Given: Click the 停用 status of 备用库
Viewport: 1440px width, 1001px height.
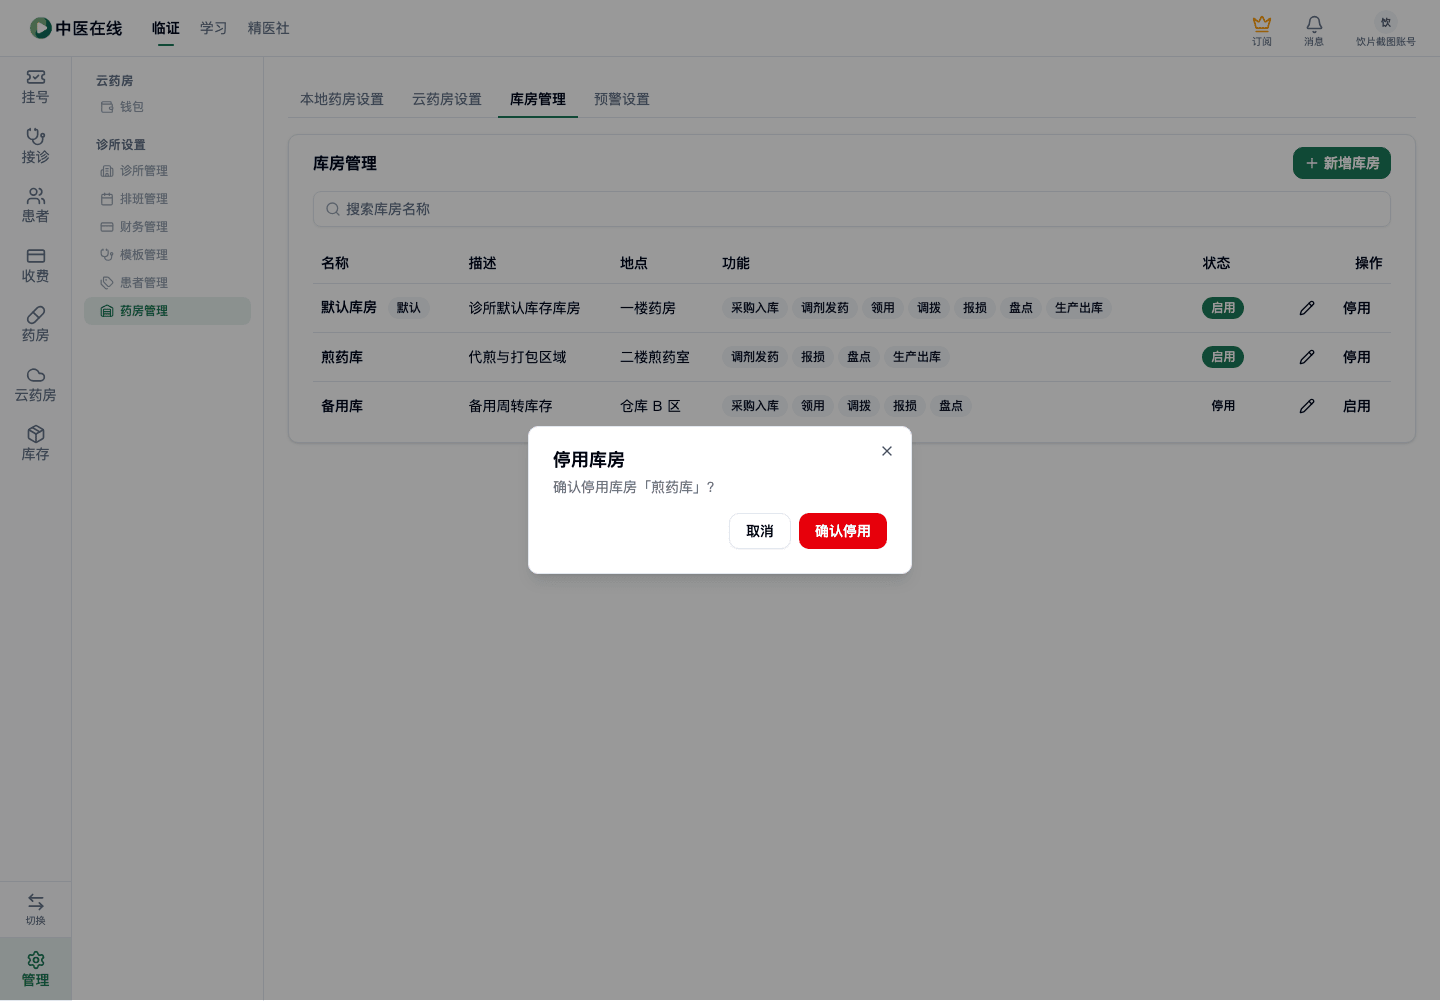Looking at the screenshot, I should pyautogui.click(x=1223, y=406).
